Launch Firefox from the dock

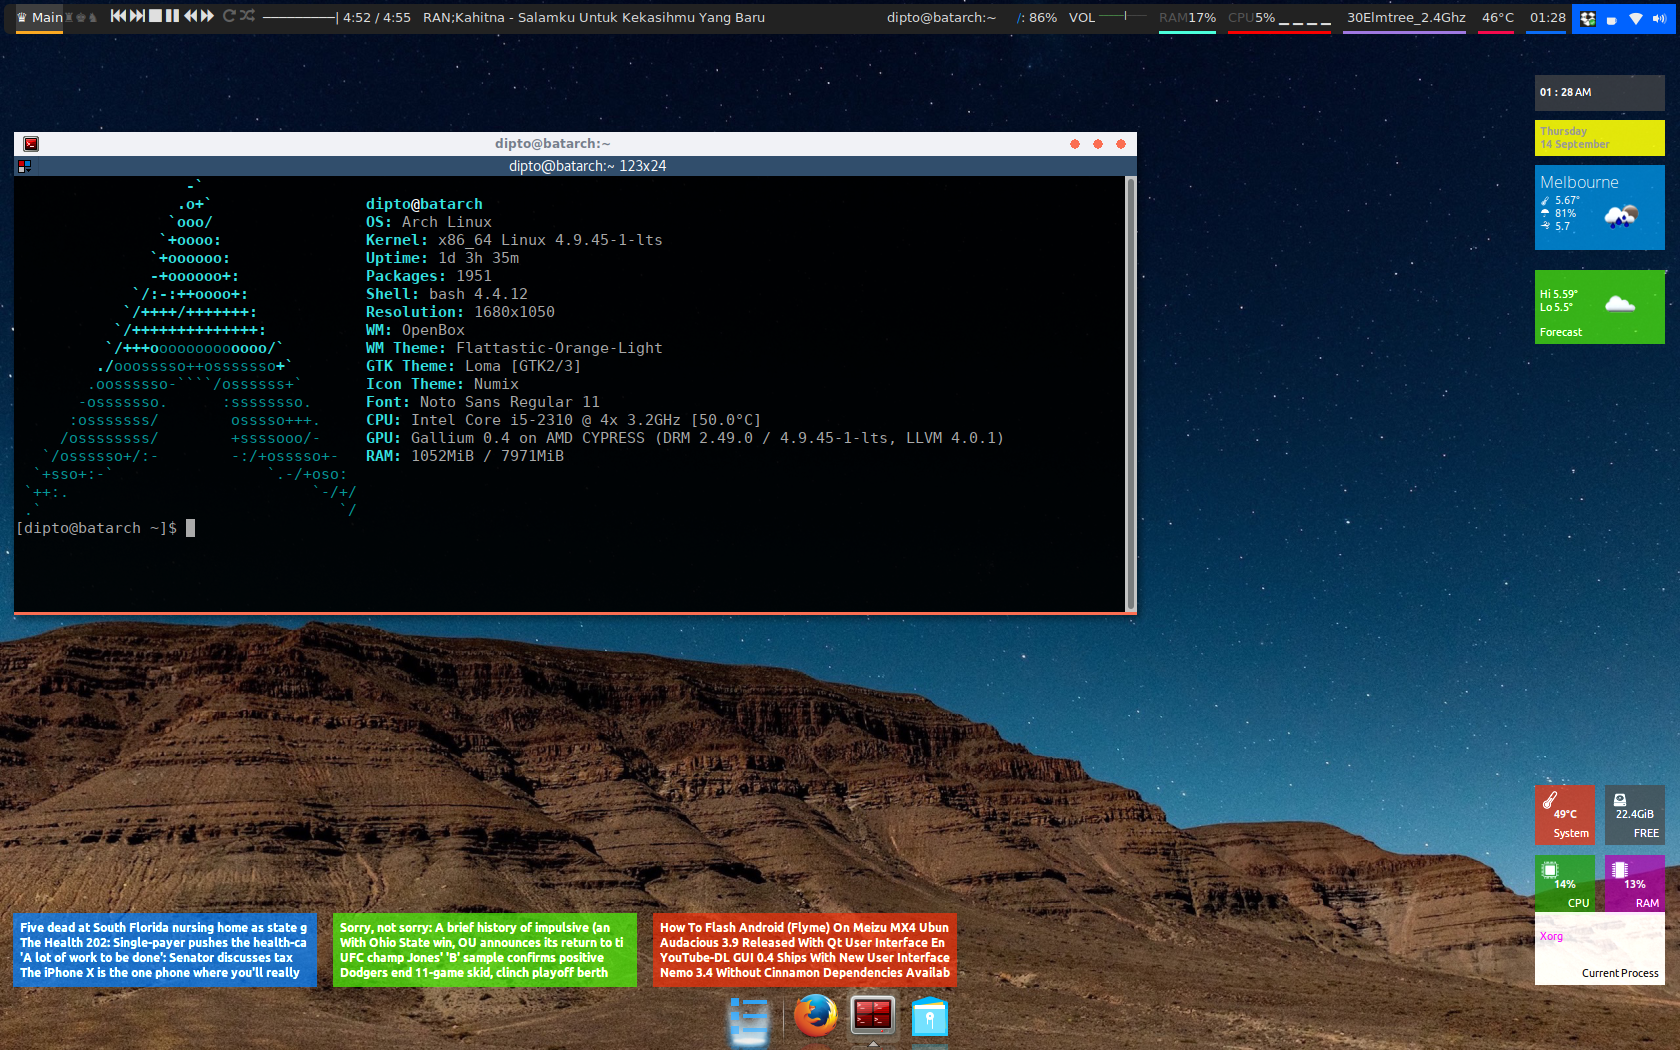coord(815,1016)
